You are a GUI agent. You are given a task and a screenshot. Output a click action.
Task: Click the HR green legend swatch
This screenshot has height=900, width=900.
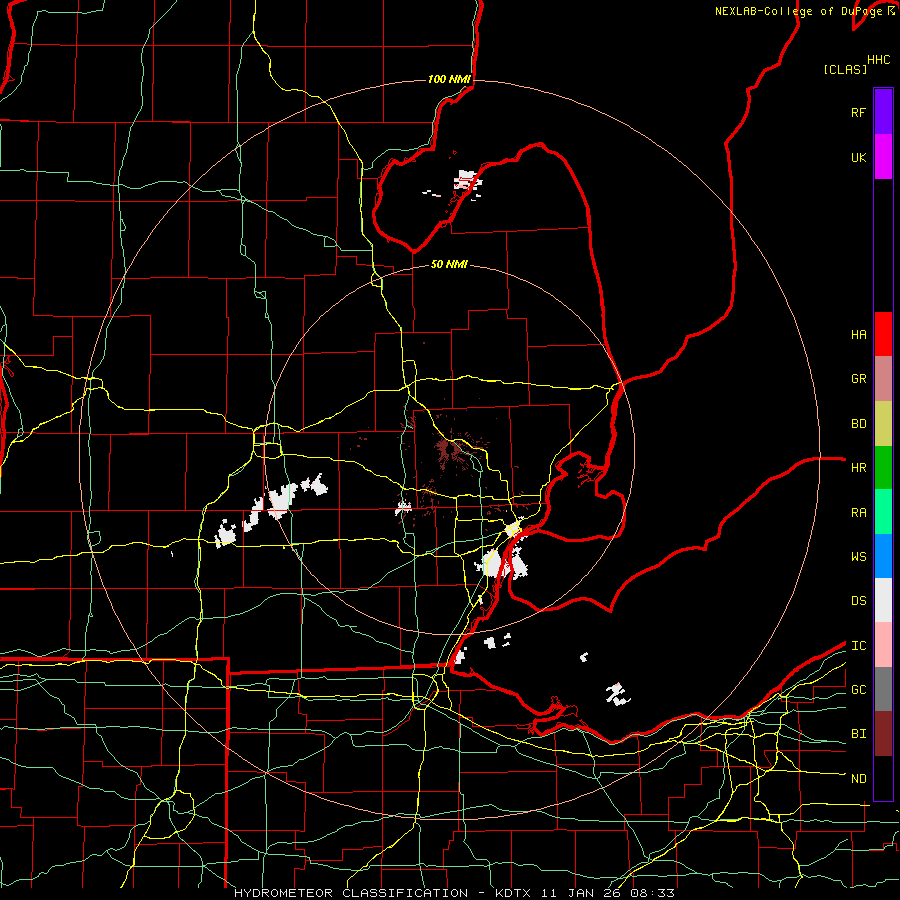pyautogui.click(x=883, y=468)
